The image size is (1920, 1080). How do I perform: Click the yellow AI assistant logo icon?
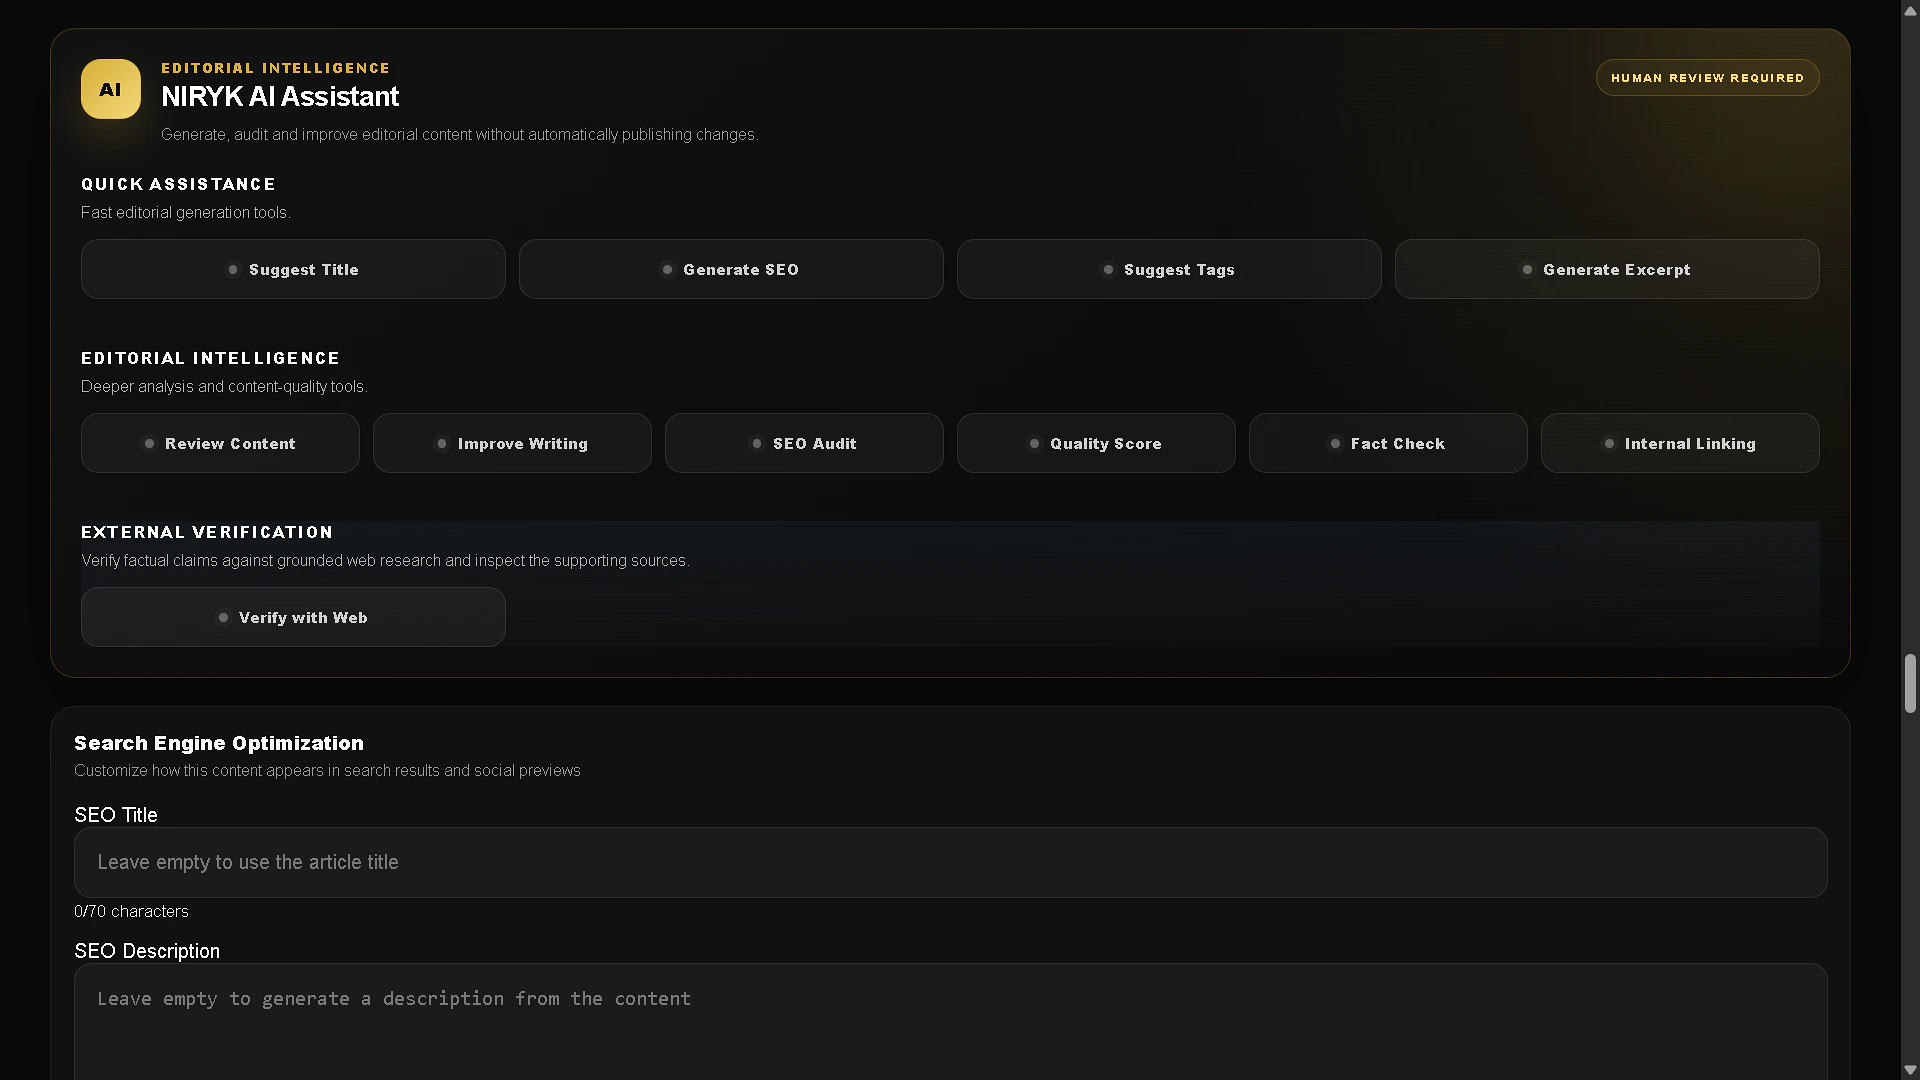111,89
